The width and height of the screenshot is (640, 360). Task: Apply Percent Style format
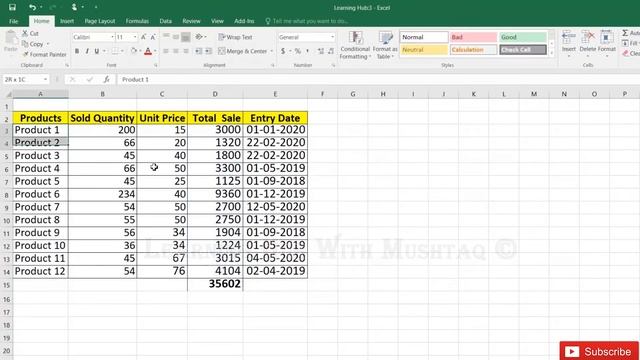[x=298, y=51]
